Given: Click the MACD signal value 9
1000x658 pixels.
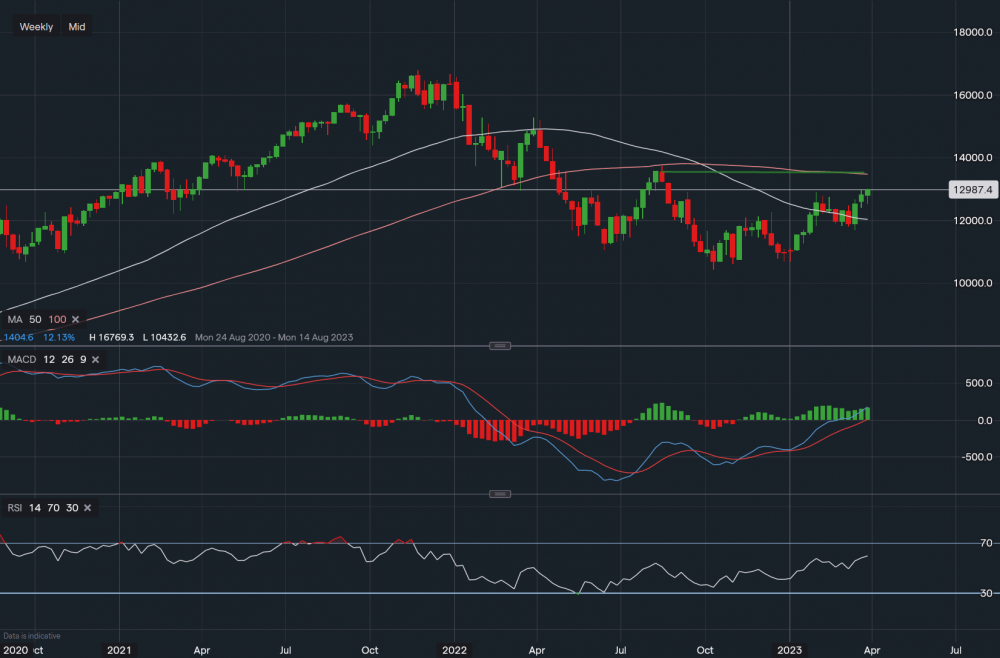Looking at the screenshot, I should (x=82, y=359).
